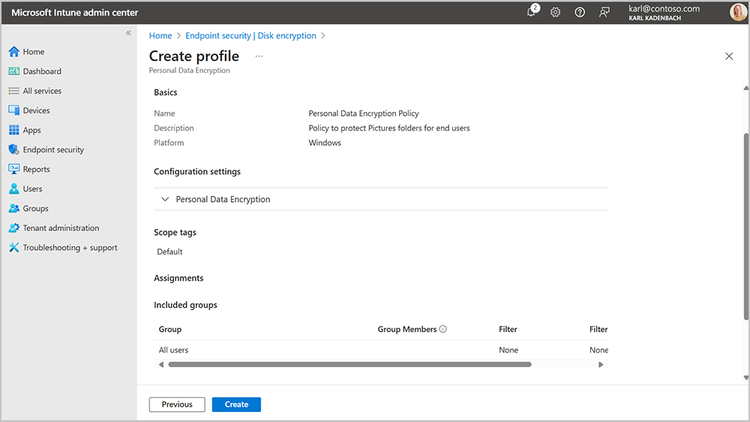Open the more options ellipsis menu
The height and width of the screenshot is (422, 750).
[259, 57]
